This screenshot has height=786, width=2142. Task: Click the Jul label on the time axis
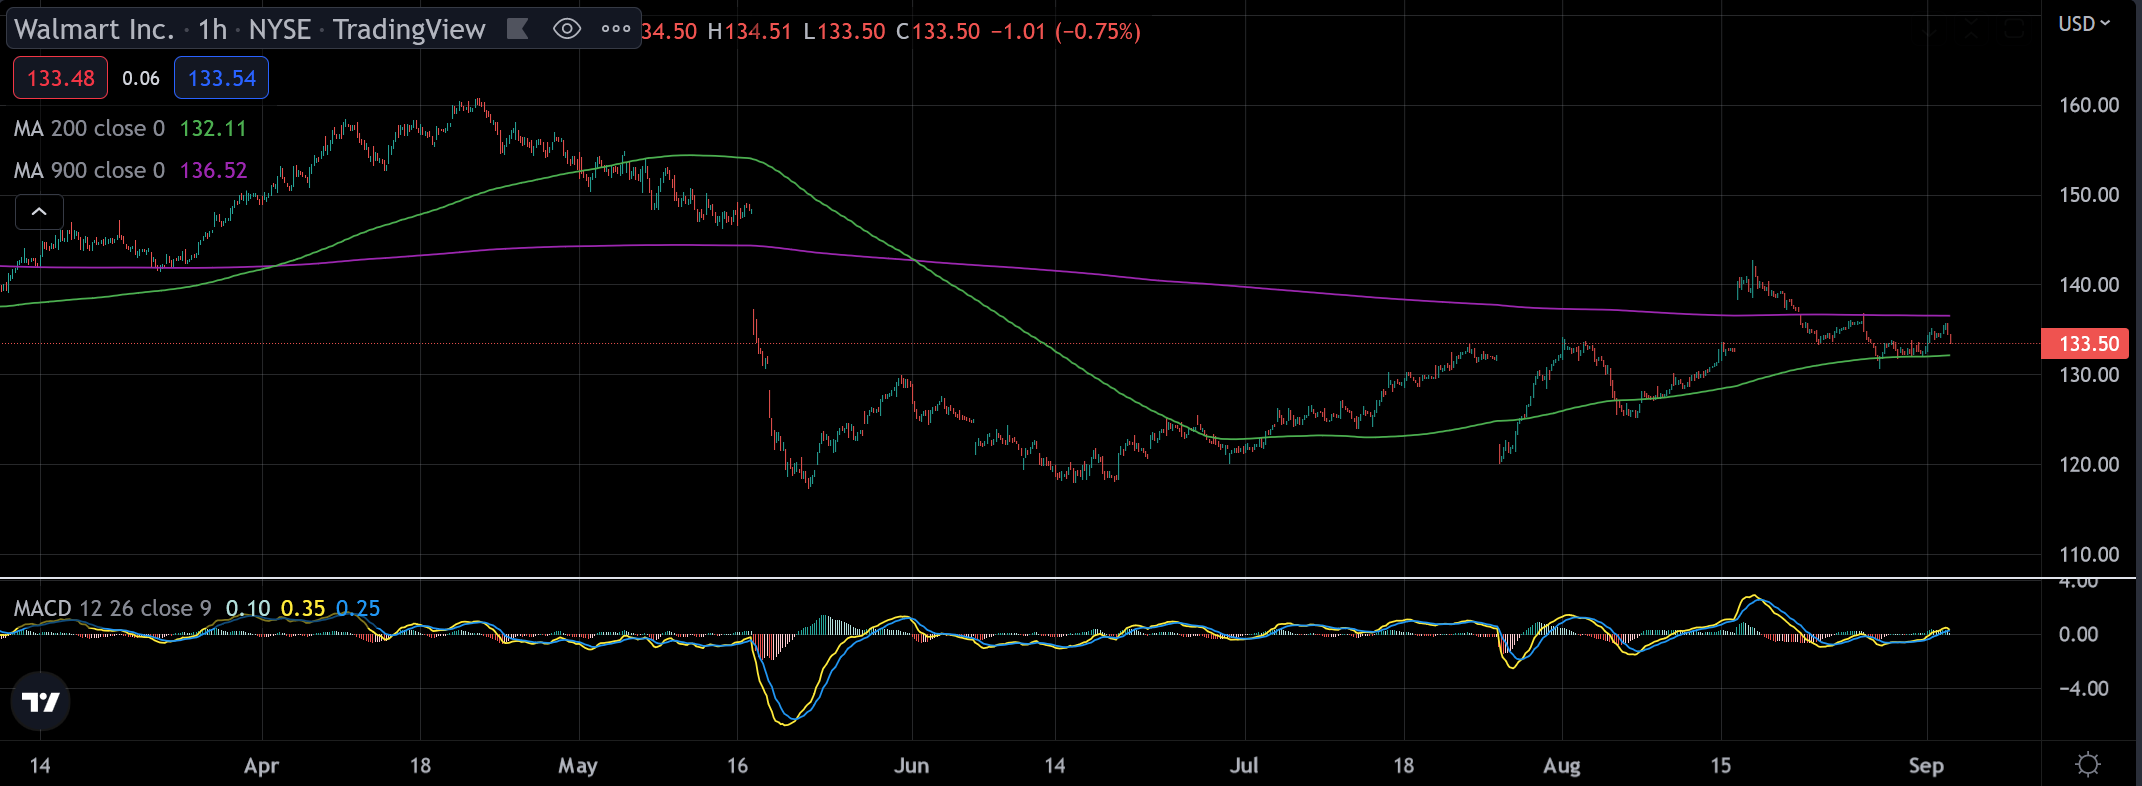pyautogui.click(x=1244, y=766)
